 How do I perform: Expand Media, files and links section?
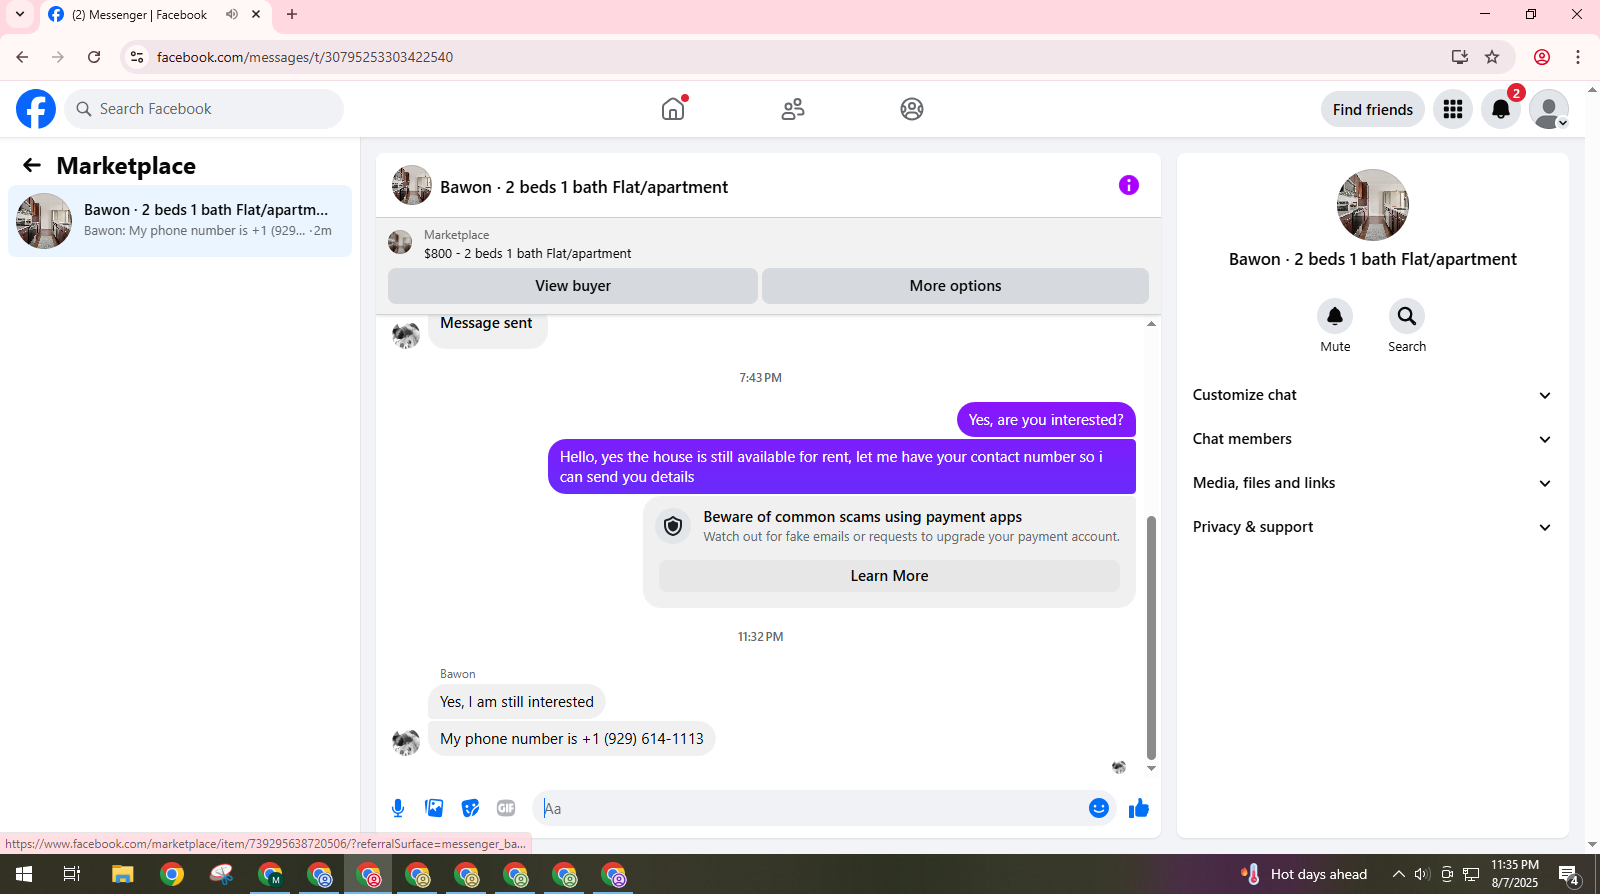pyautogui.click(x=1372, y=483)
